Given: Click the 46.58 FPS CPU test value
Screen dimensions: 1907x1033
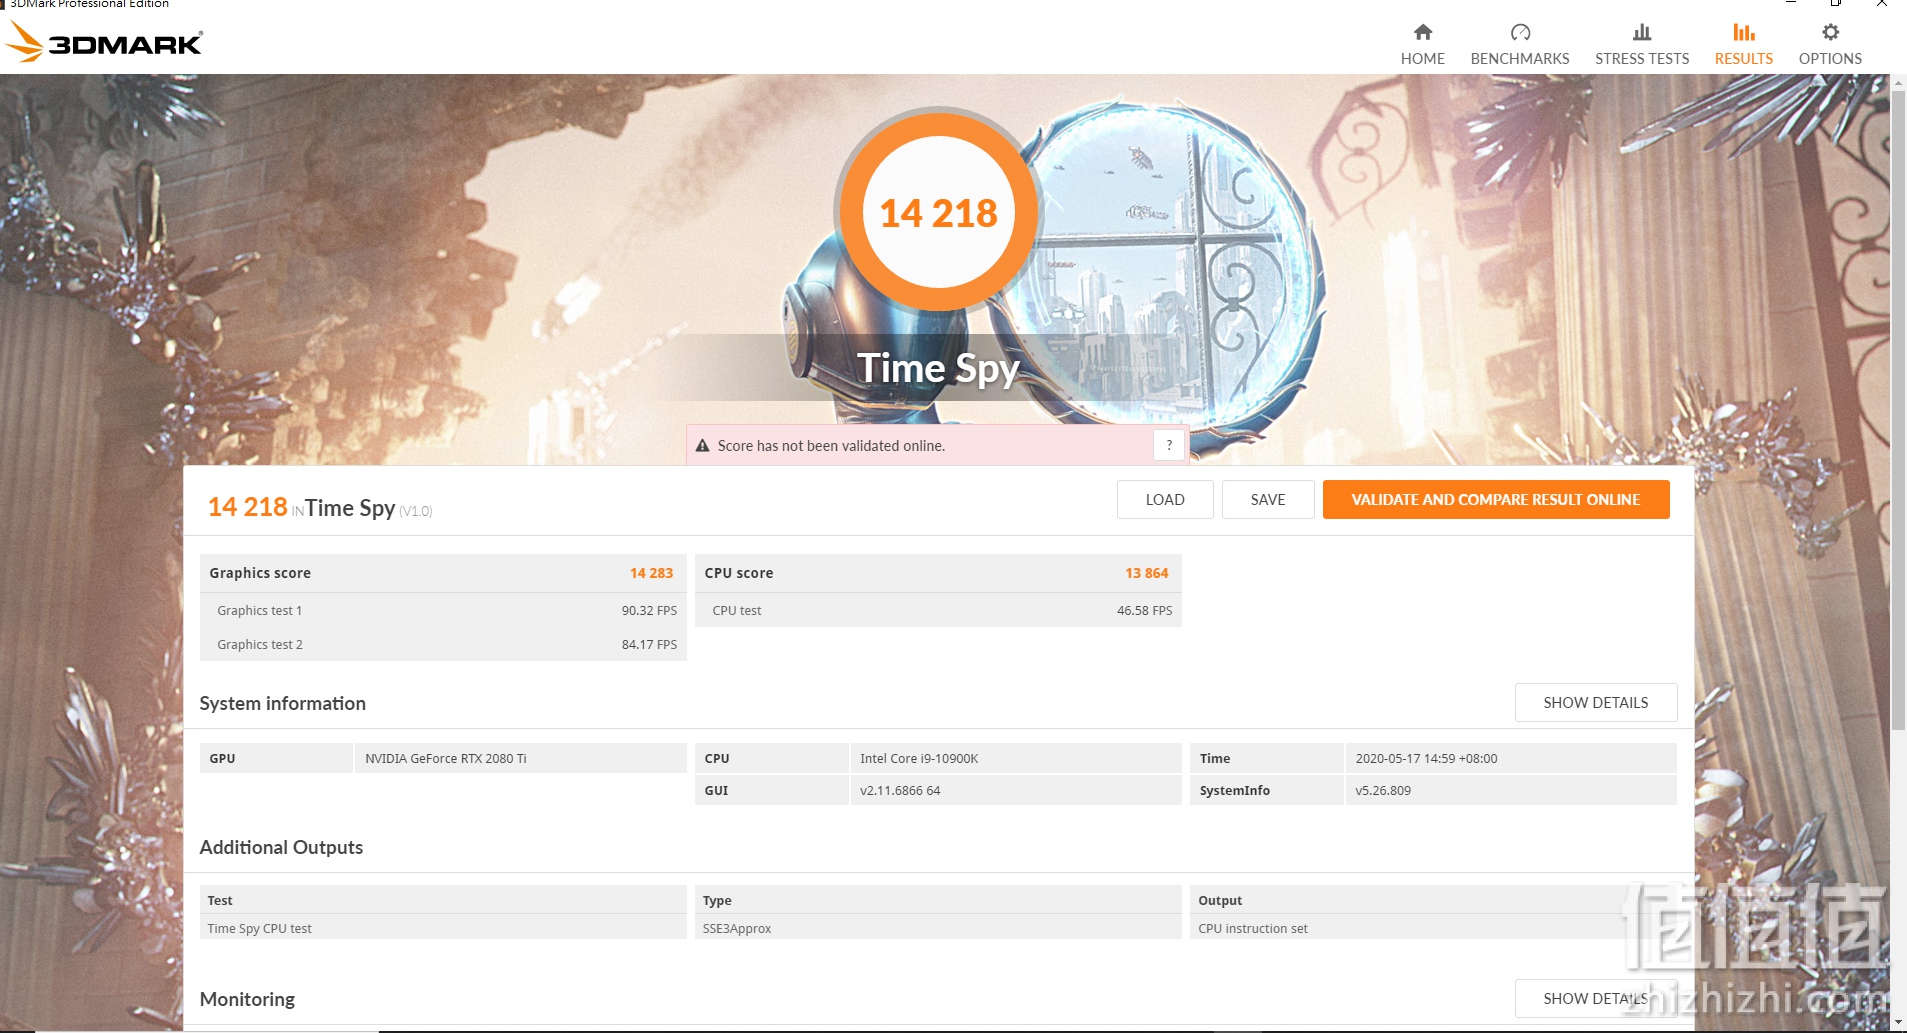Looking at the screenshot, I should pyautogui.click(x=1144, y=611).
